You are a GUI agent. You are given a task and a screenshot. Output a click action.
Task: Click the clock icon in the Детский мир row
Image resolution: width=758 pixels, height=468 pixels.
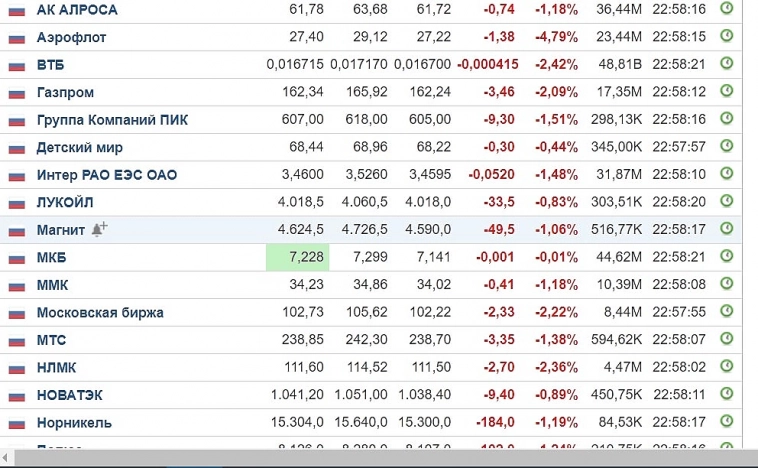coord(727,146)
